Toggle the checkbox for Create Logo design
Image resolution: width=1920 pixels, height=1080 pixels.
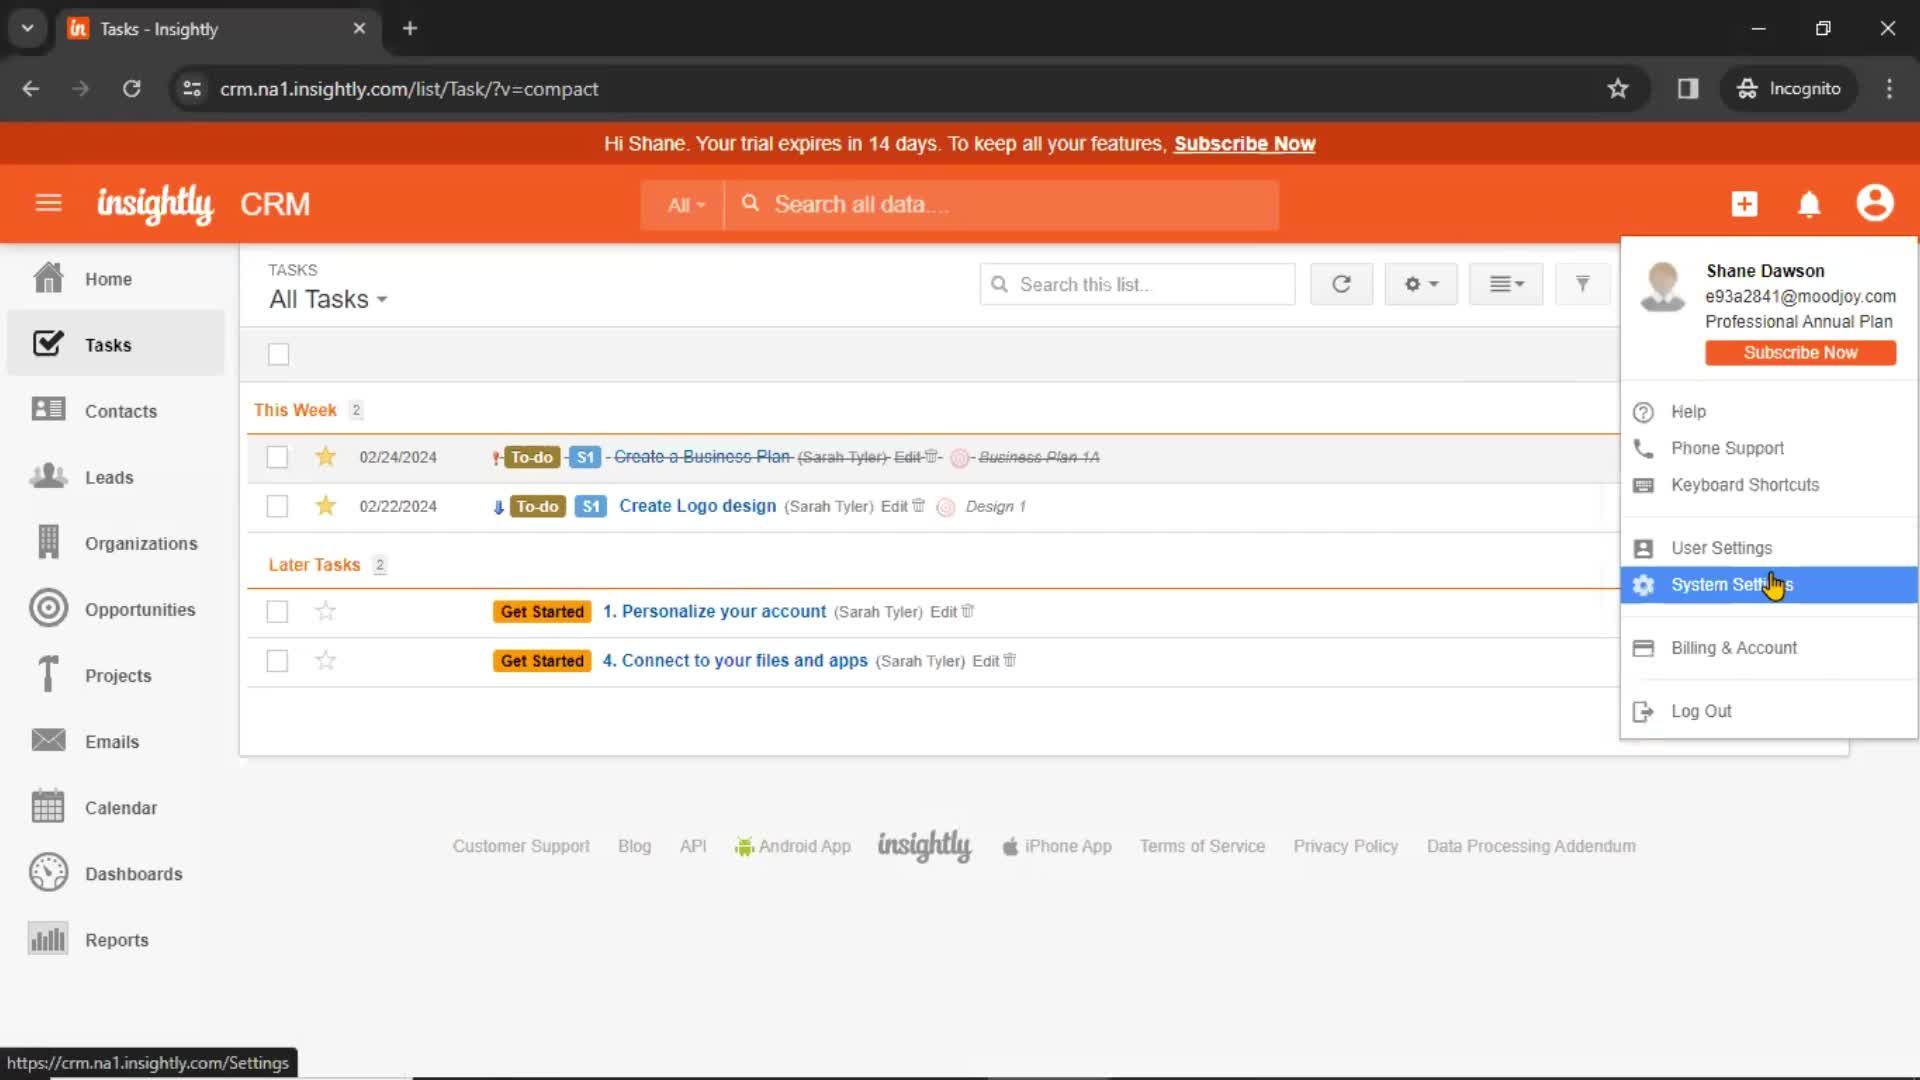coord(278,506)
